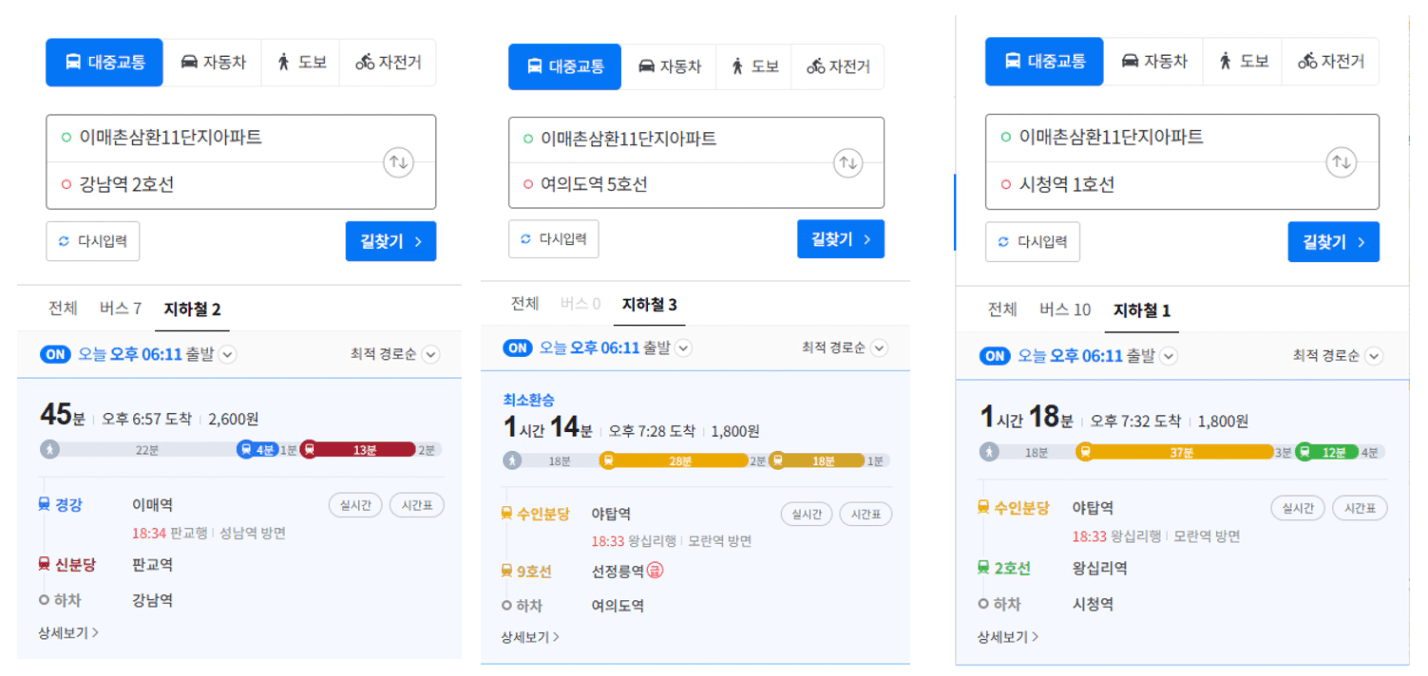This screenshot has width=1428, height=676.
Task: Click dark red 13분 subway segment icon
Action: [309, 450]
